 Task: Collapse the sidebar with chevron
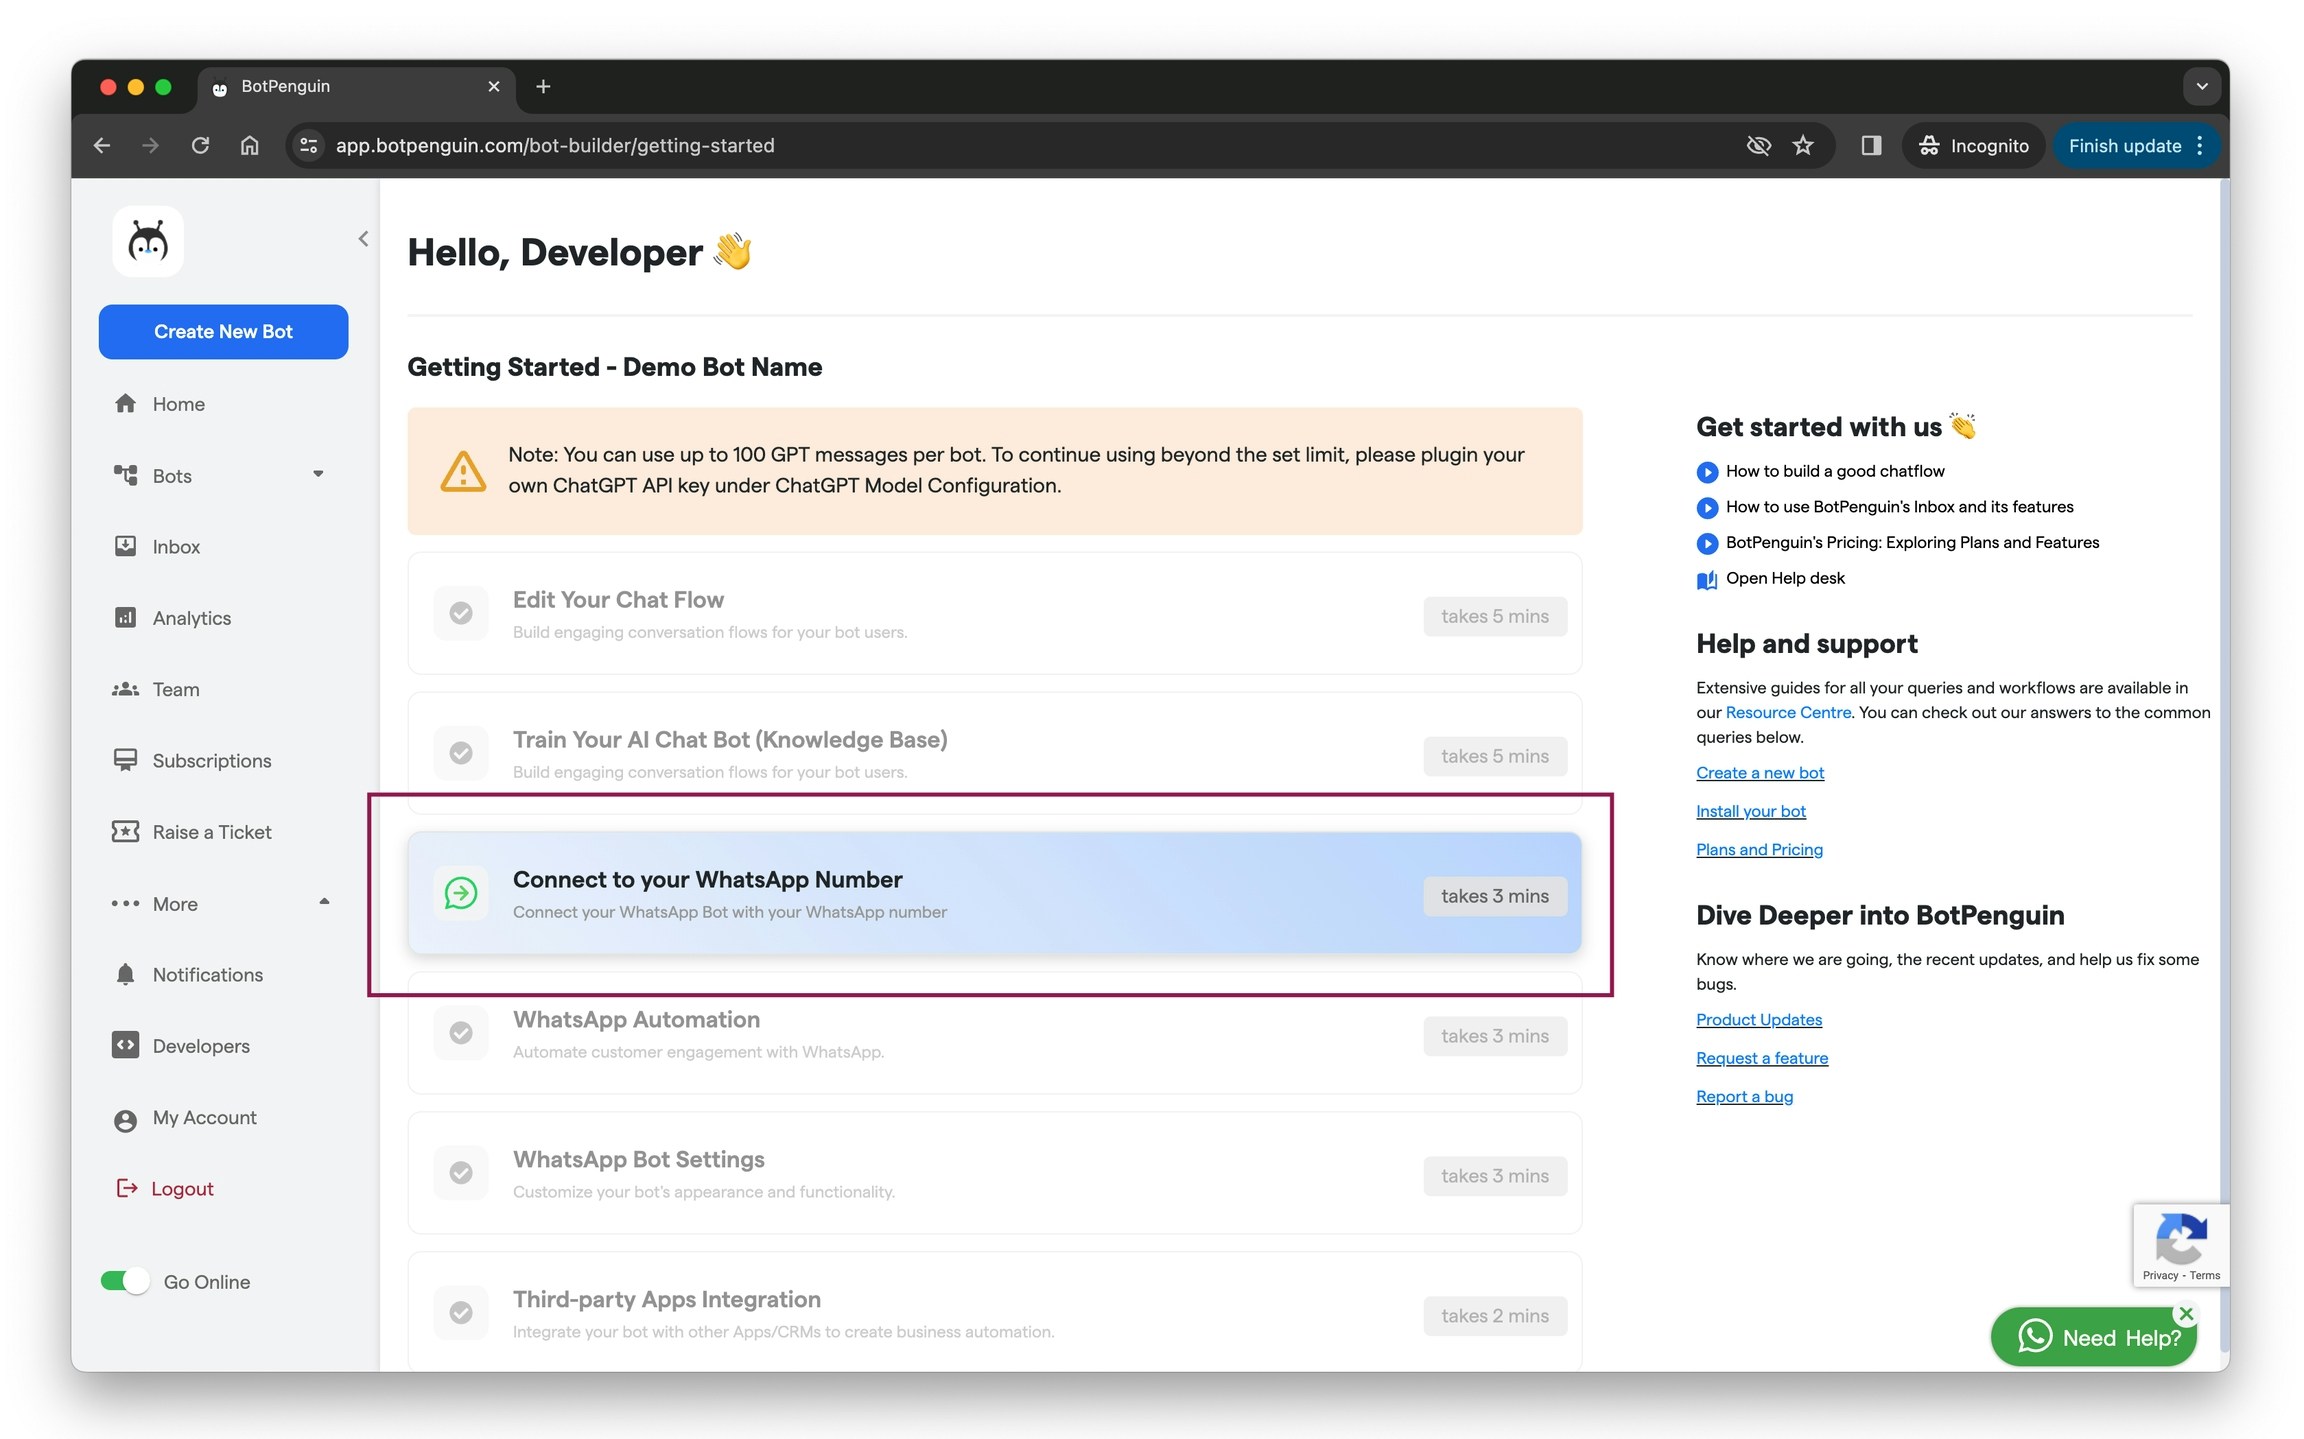pos(363,239)
